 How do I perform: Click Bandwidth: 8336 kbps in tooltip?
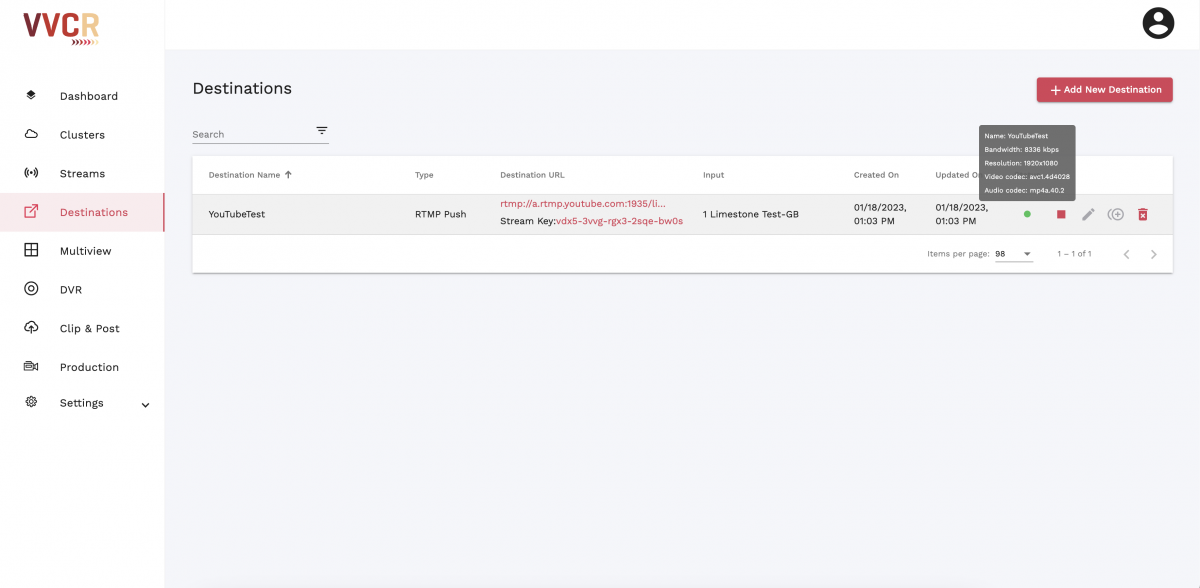click(x=1021, y=149)
